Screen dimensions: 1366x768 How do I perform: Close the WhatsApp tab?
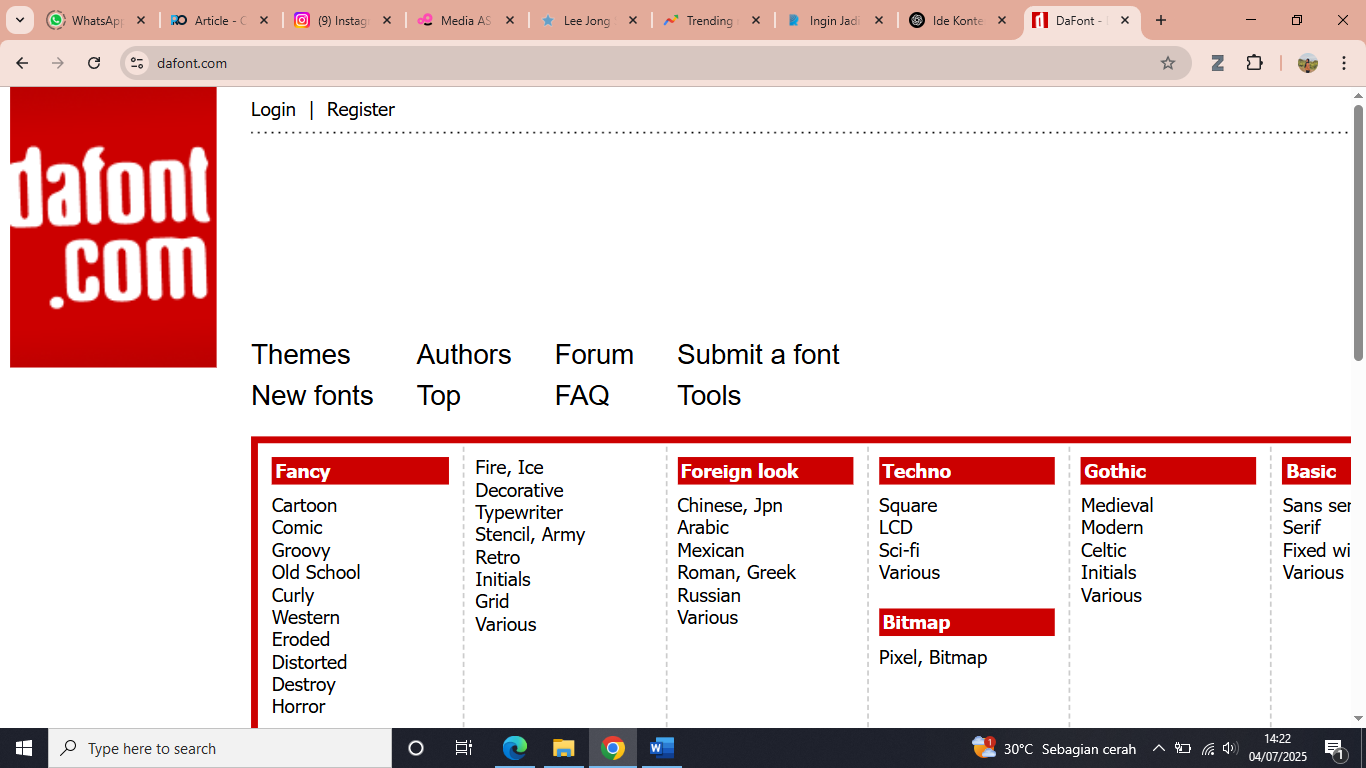141,20
